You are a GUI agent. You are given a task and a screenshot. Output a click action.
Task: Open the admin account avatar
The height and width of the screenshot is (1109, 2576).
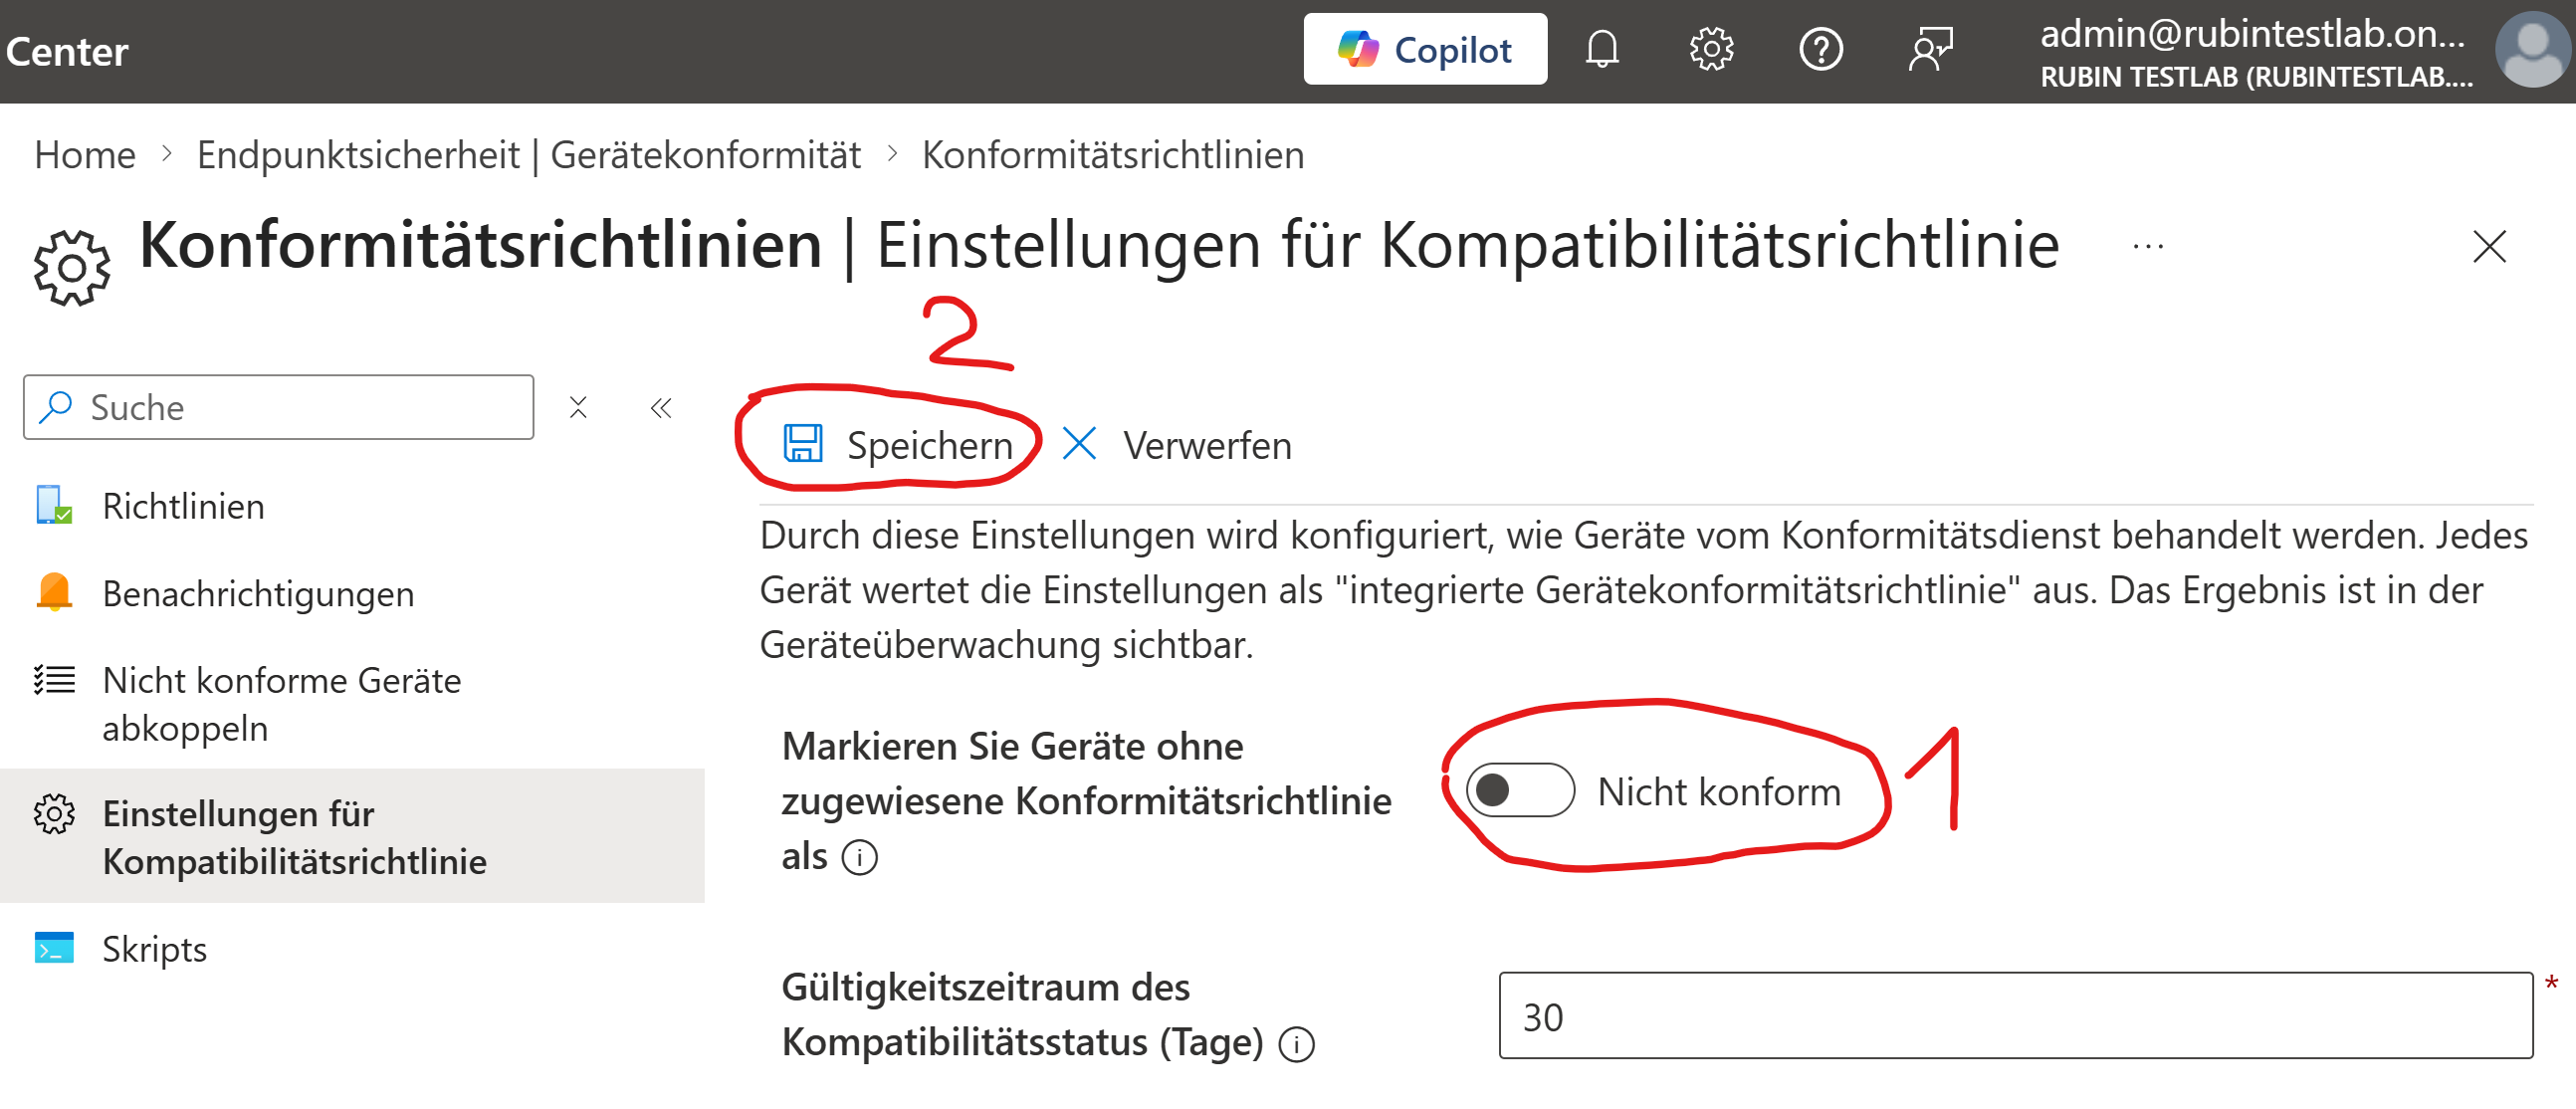(x=2531, y=49)
